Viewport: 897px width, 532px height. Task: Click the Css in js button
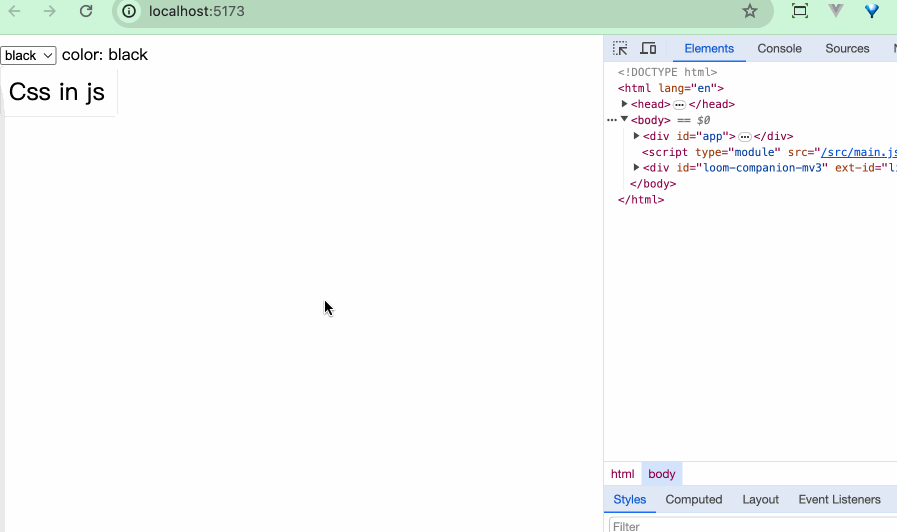57,92
